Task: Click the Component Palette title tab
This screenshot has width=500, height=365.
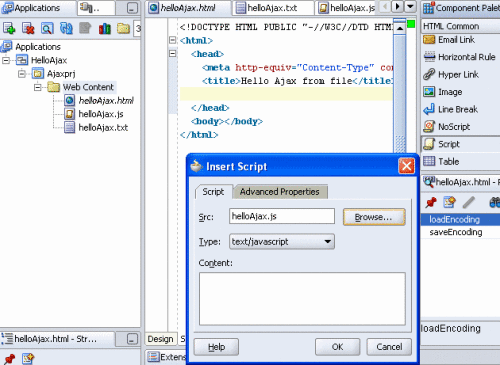Action: [x=461, y=8]
